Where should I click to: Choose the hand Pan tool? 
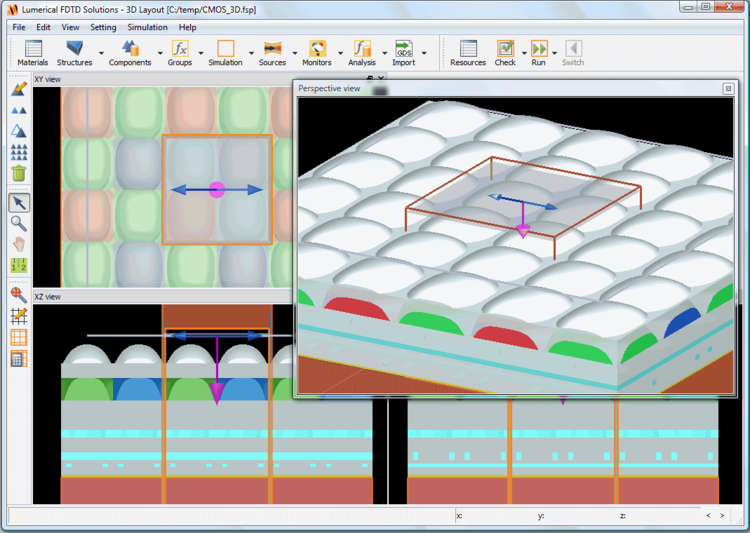[18, 244]
